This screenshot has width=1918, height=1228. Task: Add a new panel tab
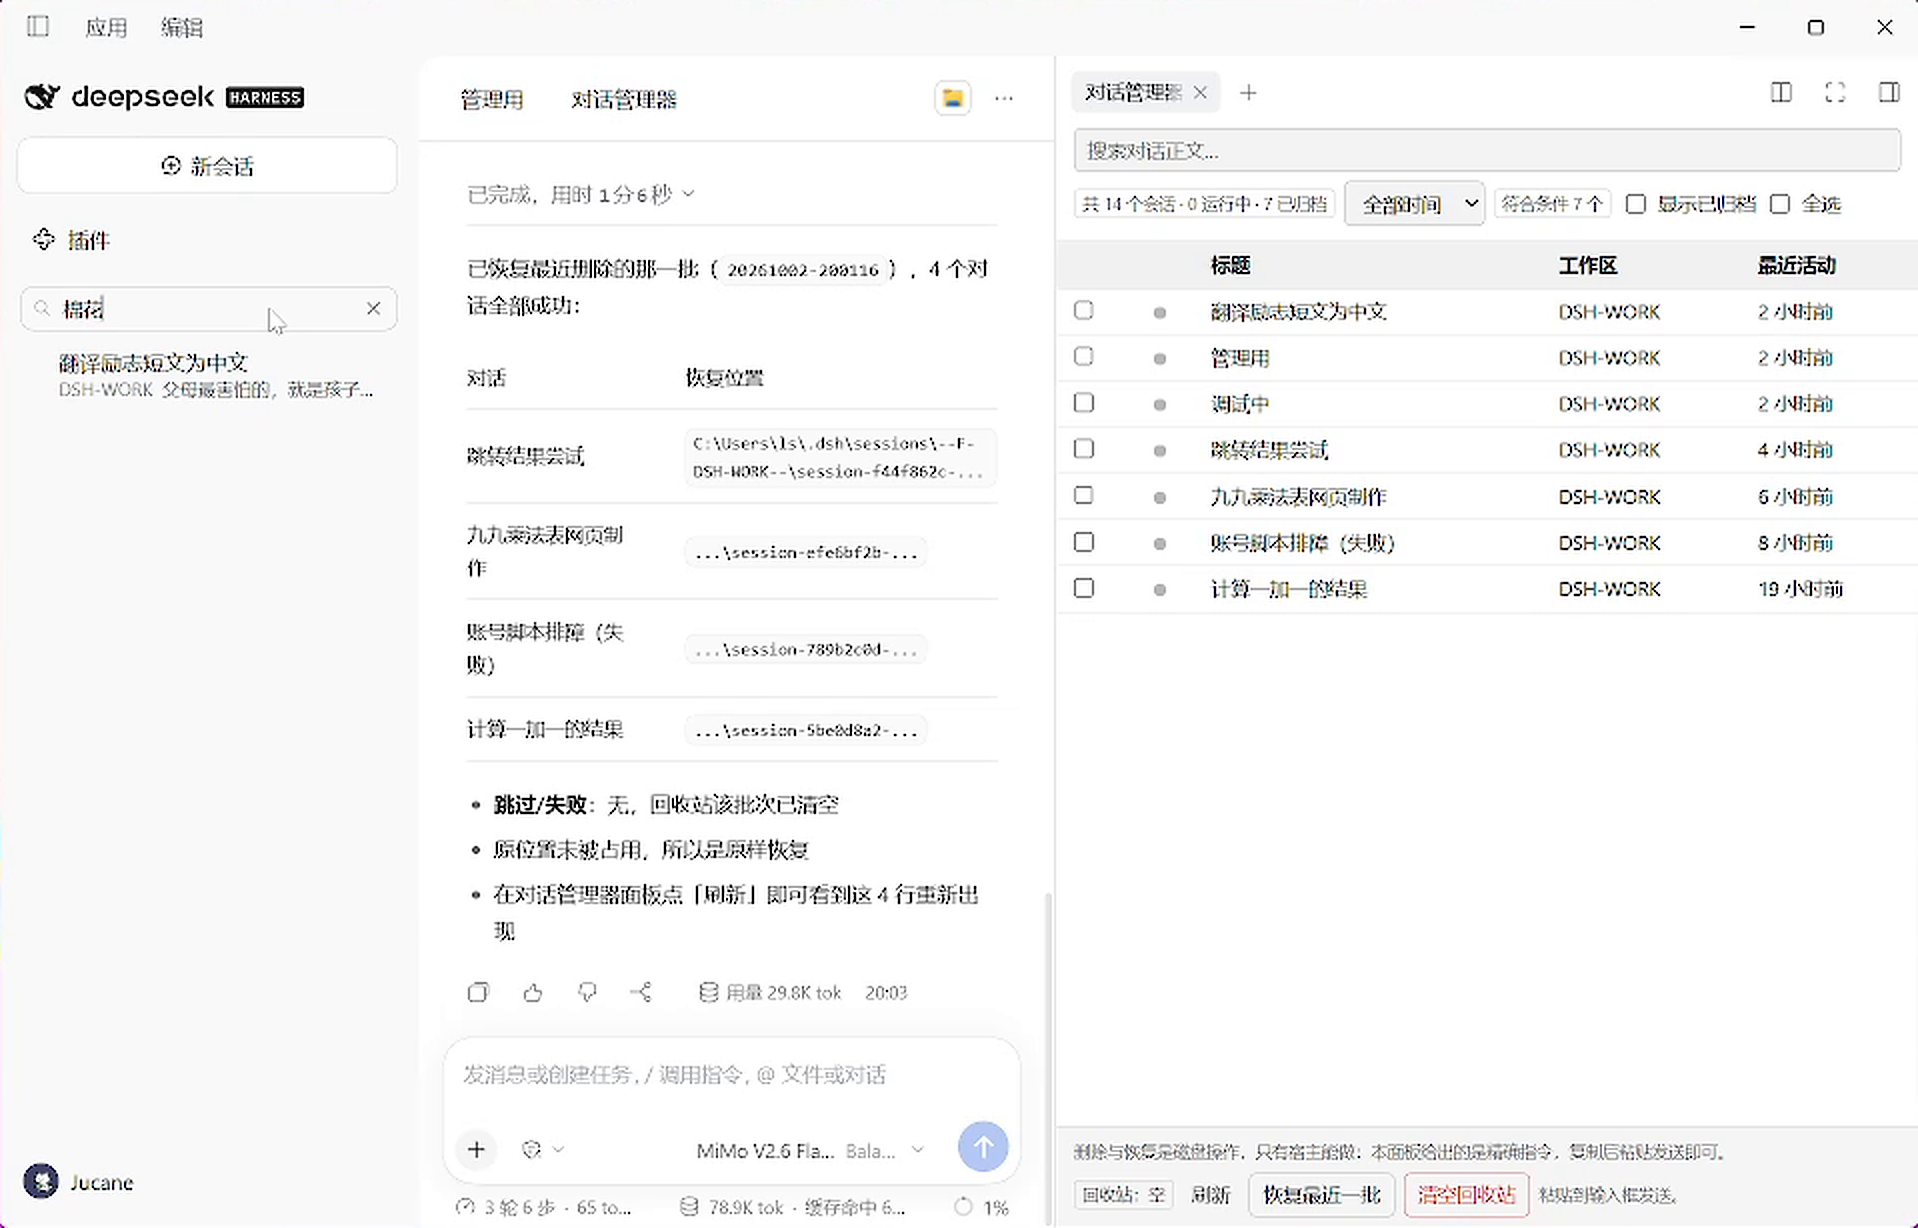click(1248, 92)
